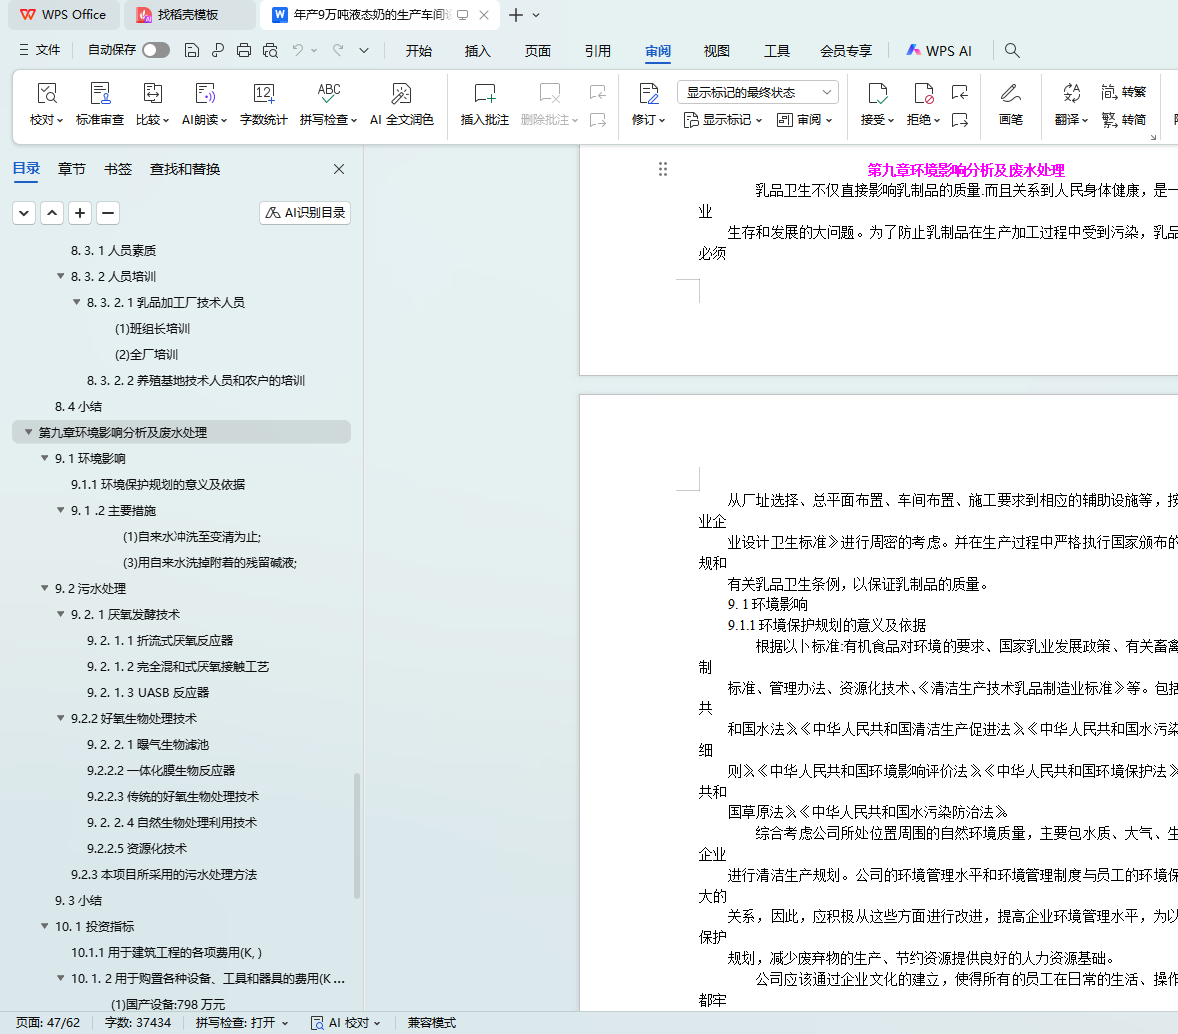
Task: Click the search magnifier icon in menu bar
Action: point(1012,50)
